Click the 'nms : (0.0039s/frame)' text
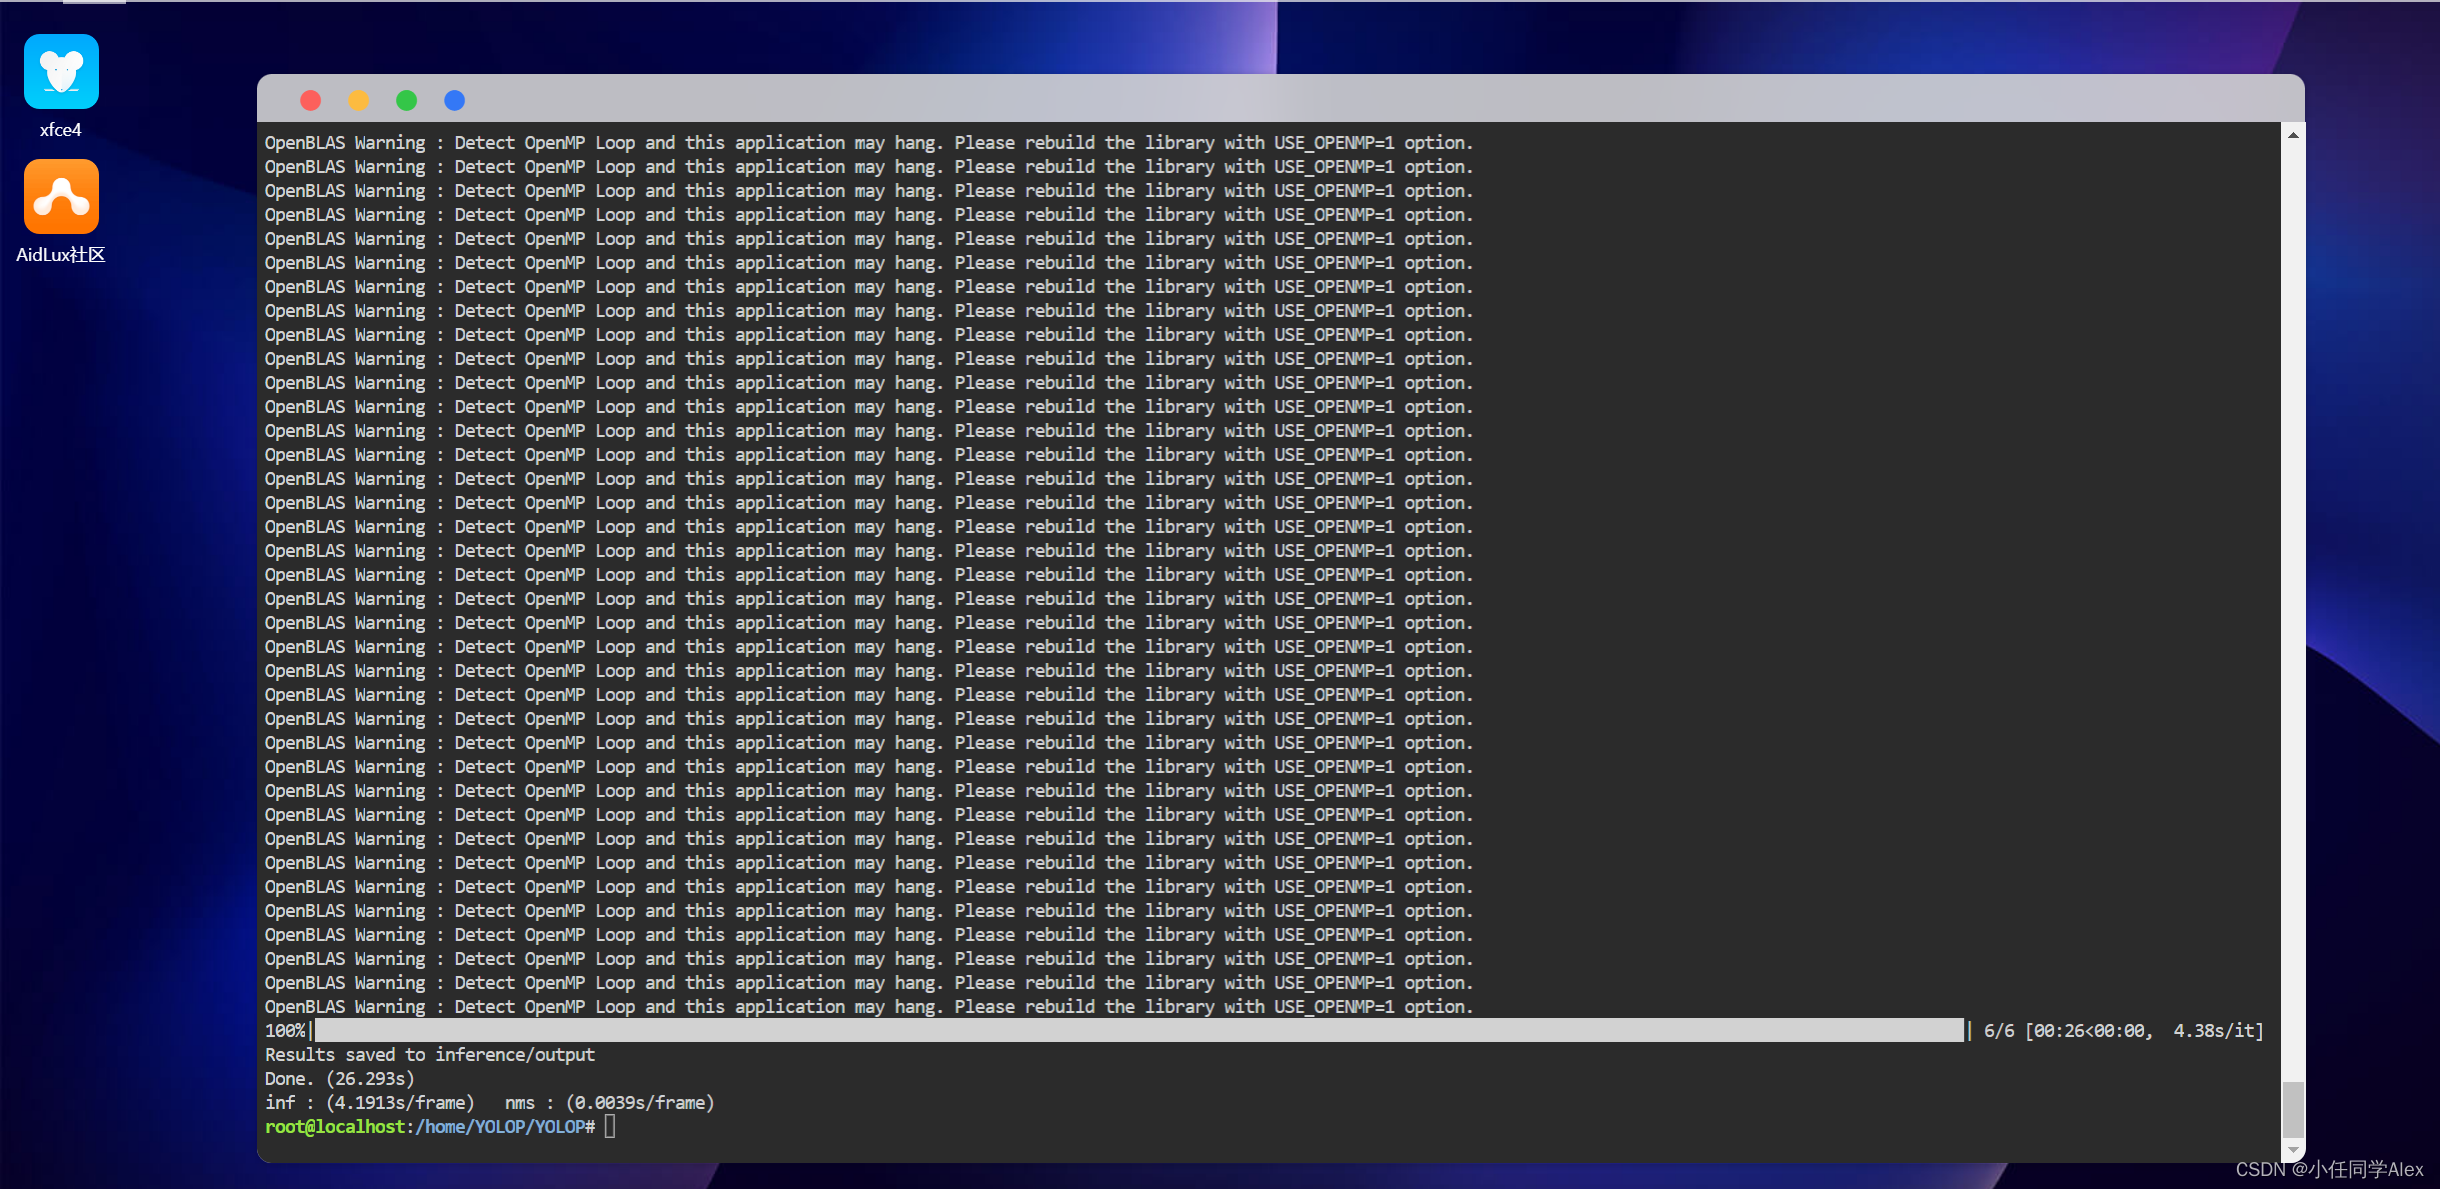The height and width of the screenshot is (1189, 2440). point(610,1103)
